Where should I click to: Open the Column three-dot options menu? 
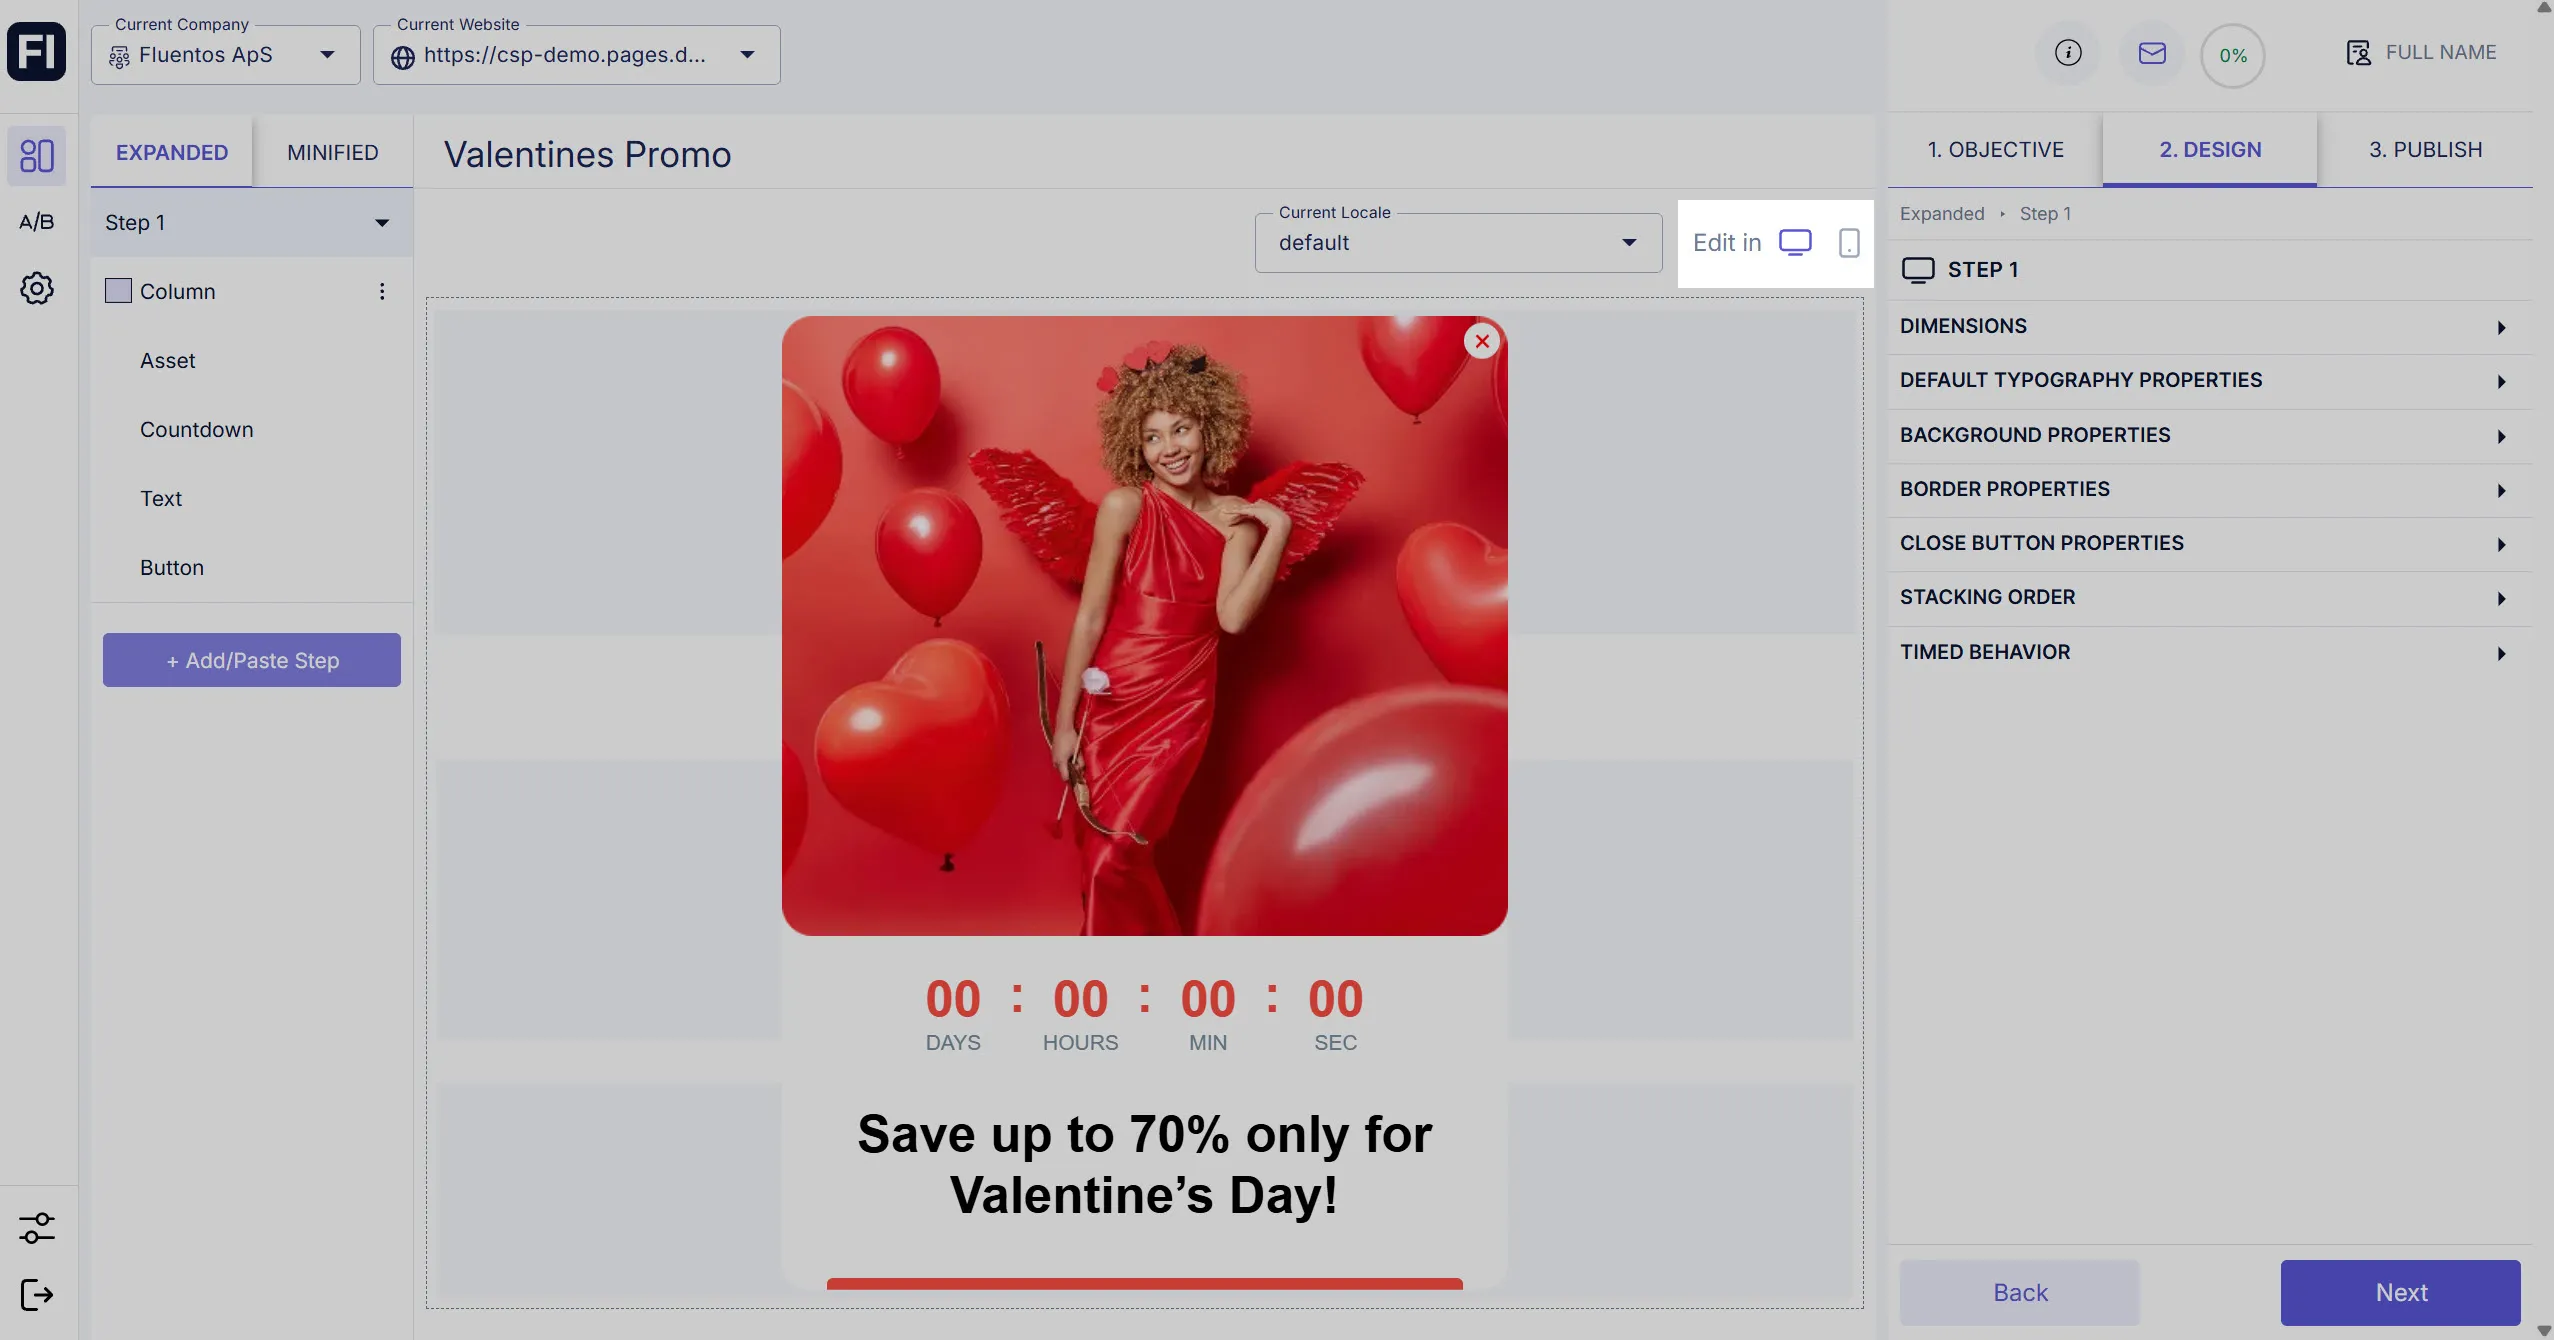[382, 291]
